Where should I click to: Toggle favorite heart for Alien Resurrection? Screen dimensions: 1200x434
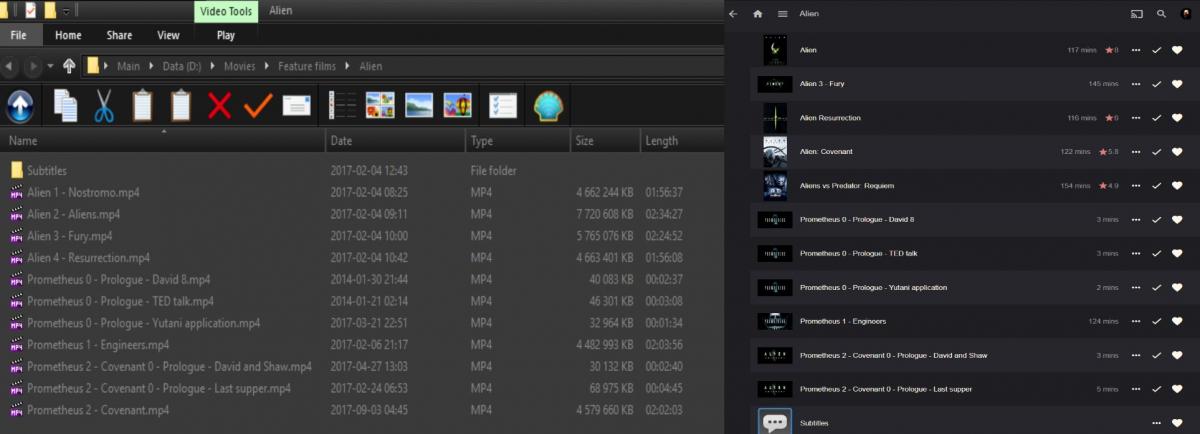point(1177,118)
